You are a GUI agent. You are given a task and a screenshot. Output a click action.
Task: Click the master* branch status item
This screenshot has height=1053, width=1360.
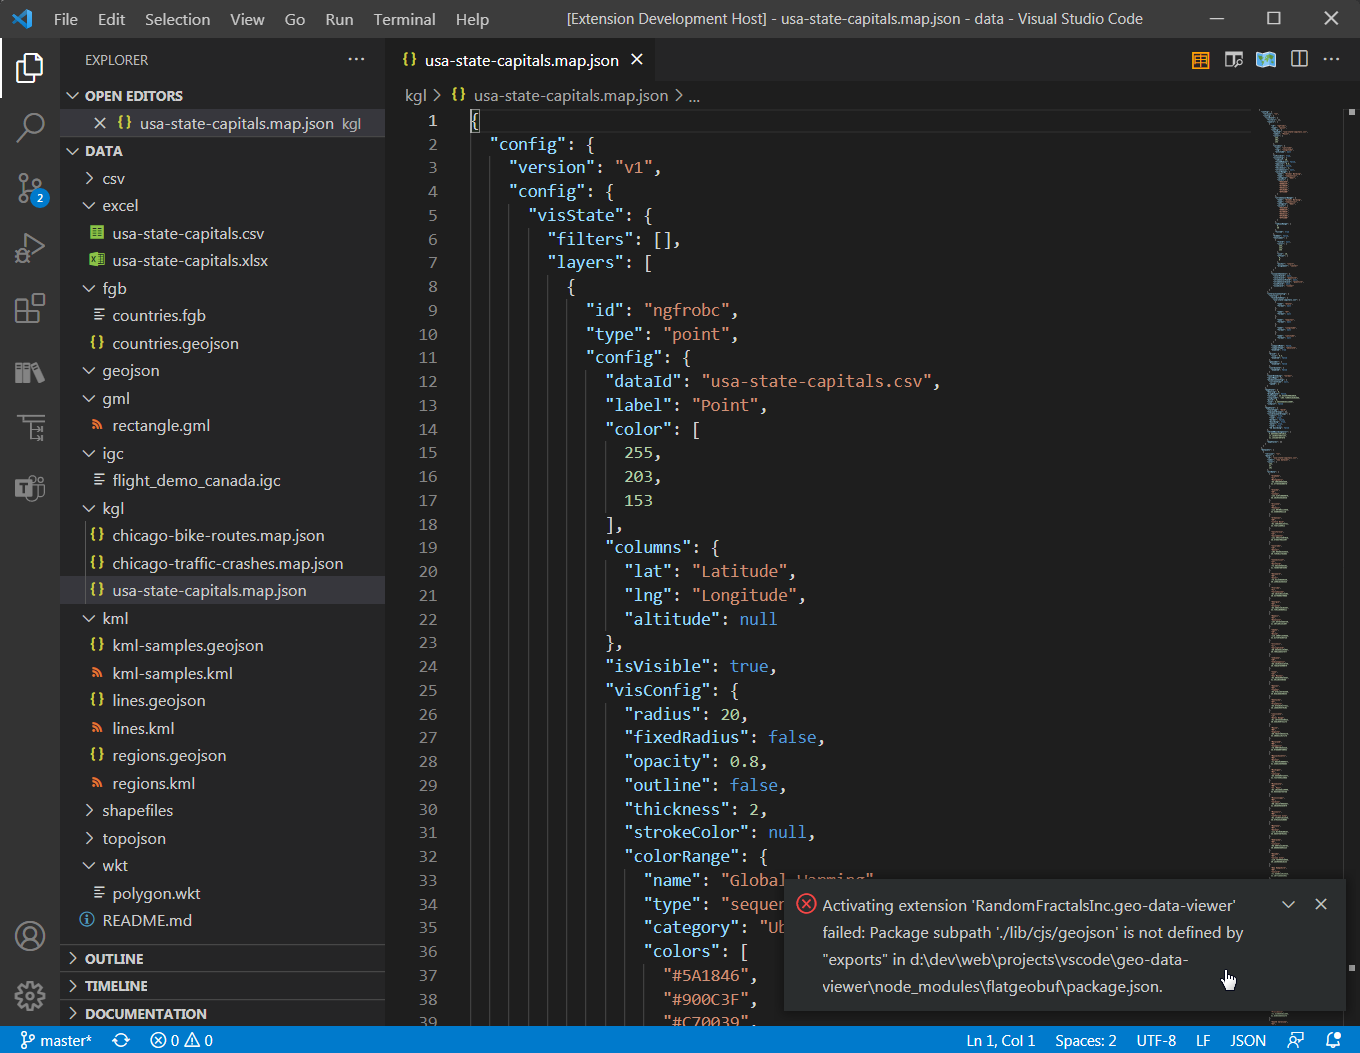point(56,1040)
